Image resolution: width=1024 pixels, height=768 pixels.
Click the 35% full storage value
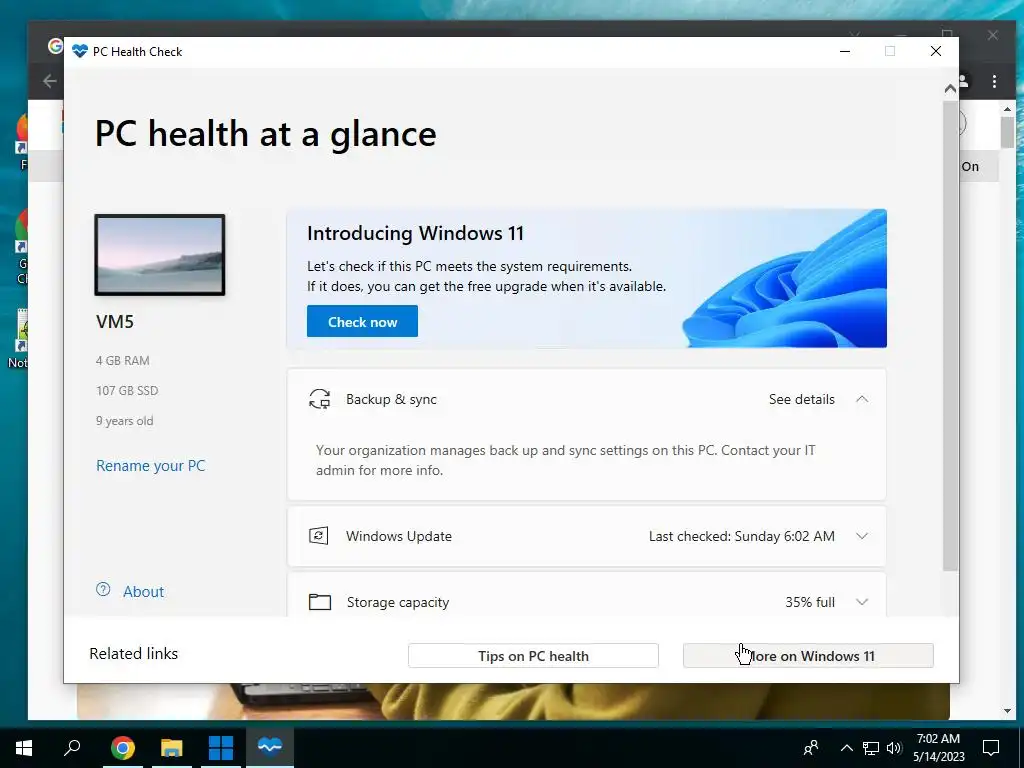click(810, 602)
